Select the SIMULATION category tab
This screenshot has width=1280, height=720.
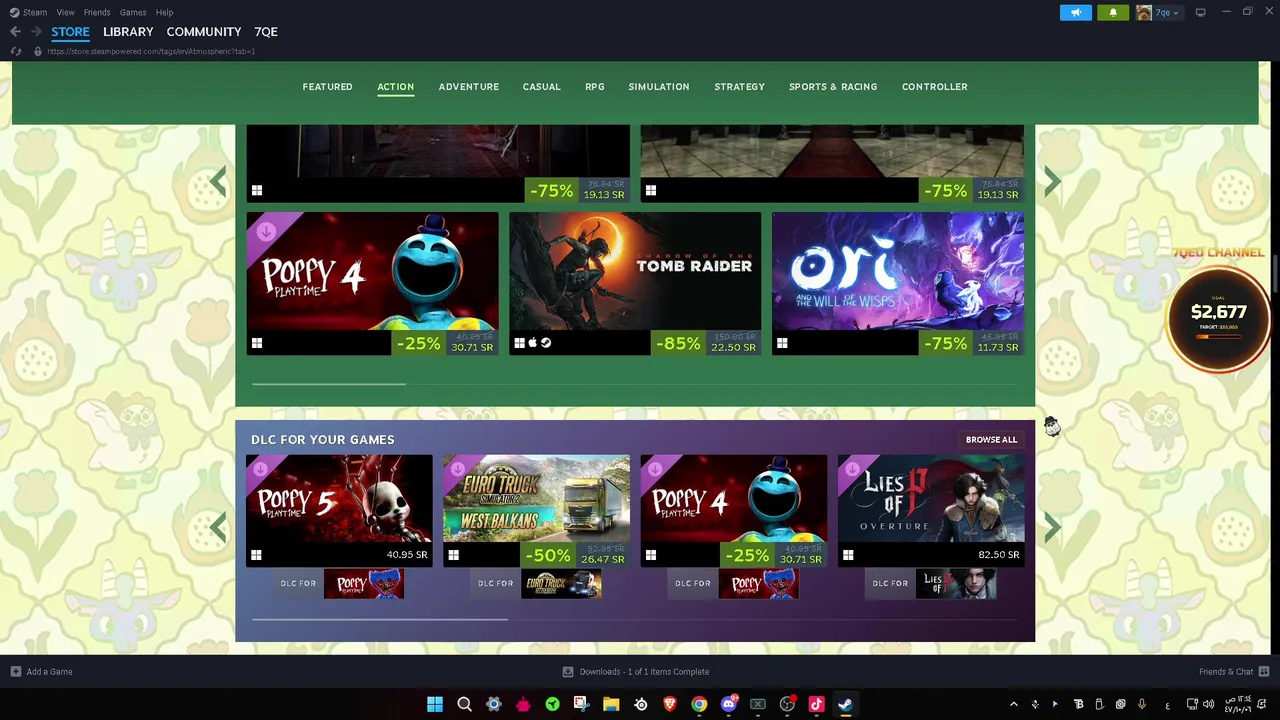658,87
